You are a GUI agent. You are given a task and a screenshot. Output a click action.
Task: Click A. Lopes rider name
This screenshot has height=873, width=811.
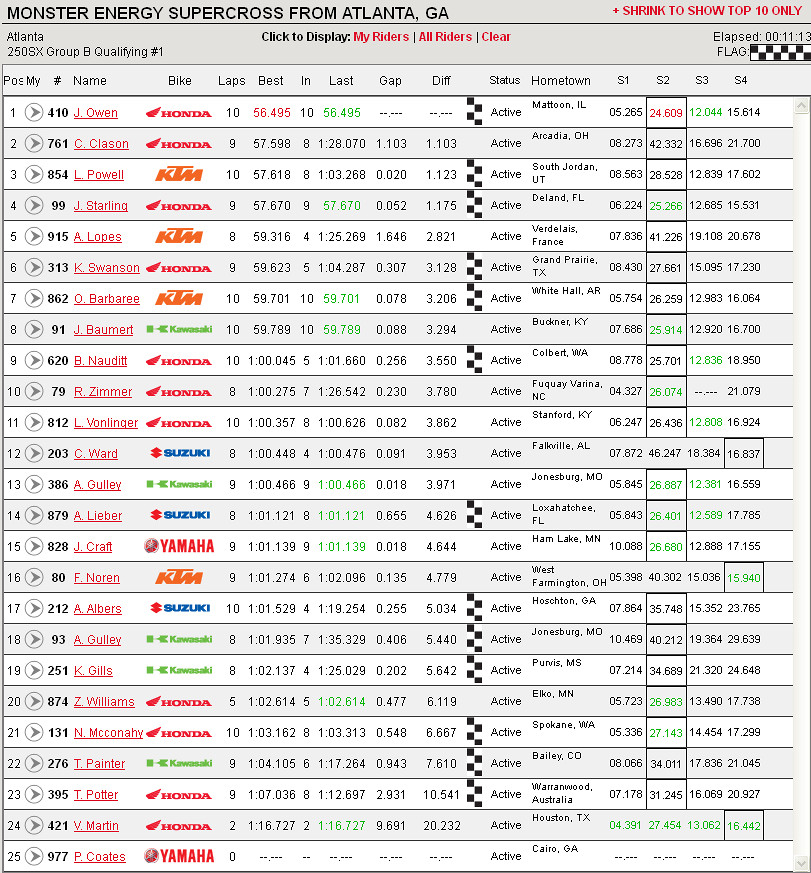(x=97, y=237)
